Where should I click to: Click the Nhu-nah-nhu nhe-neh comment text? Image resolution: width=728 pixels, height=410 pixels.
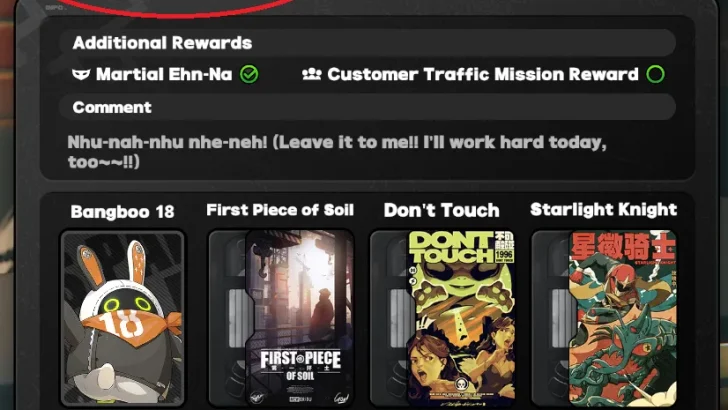[x=337, y=152]
